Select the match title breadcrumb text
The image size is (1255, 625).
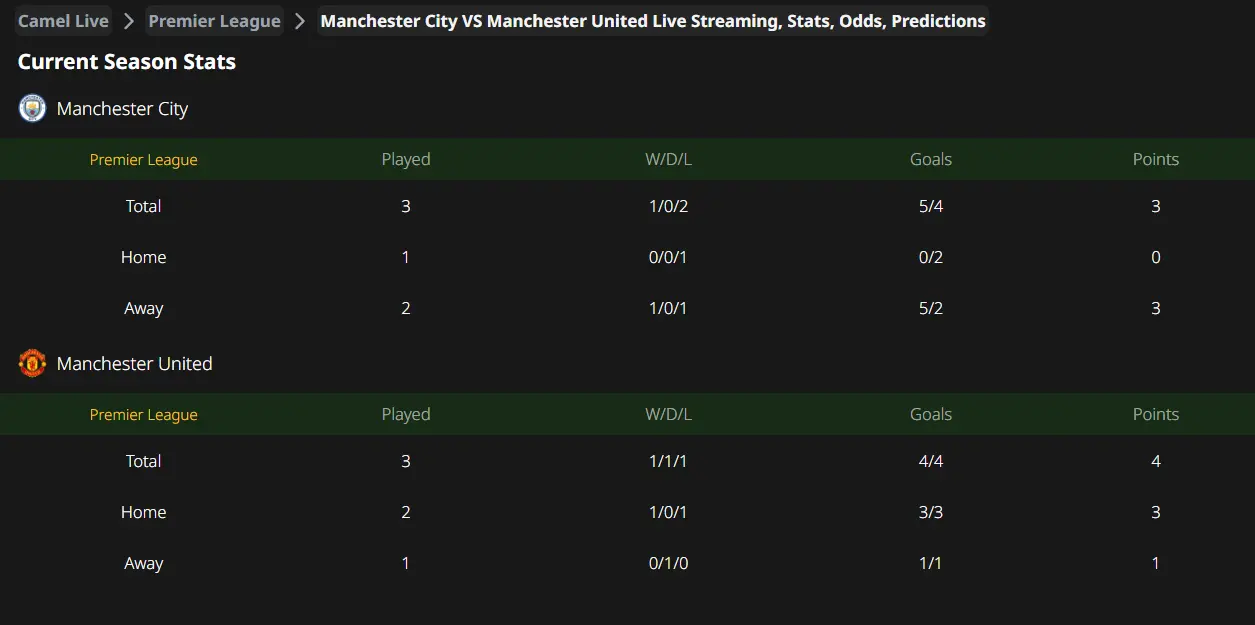pyautogui.click(x=653, y=21)
